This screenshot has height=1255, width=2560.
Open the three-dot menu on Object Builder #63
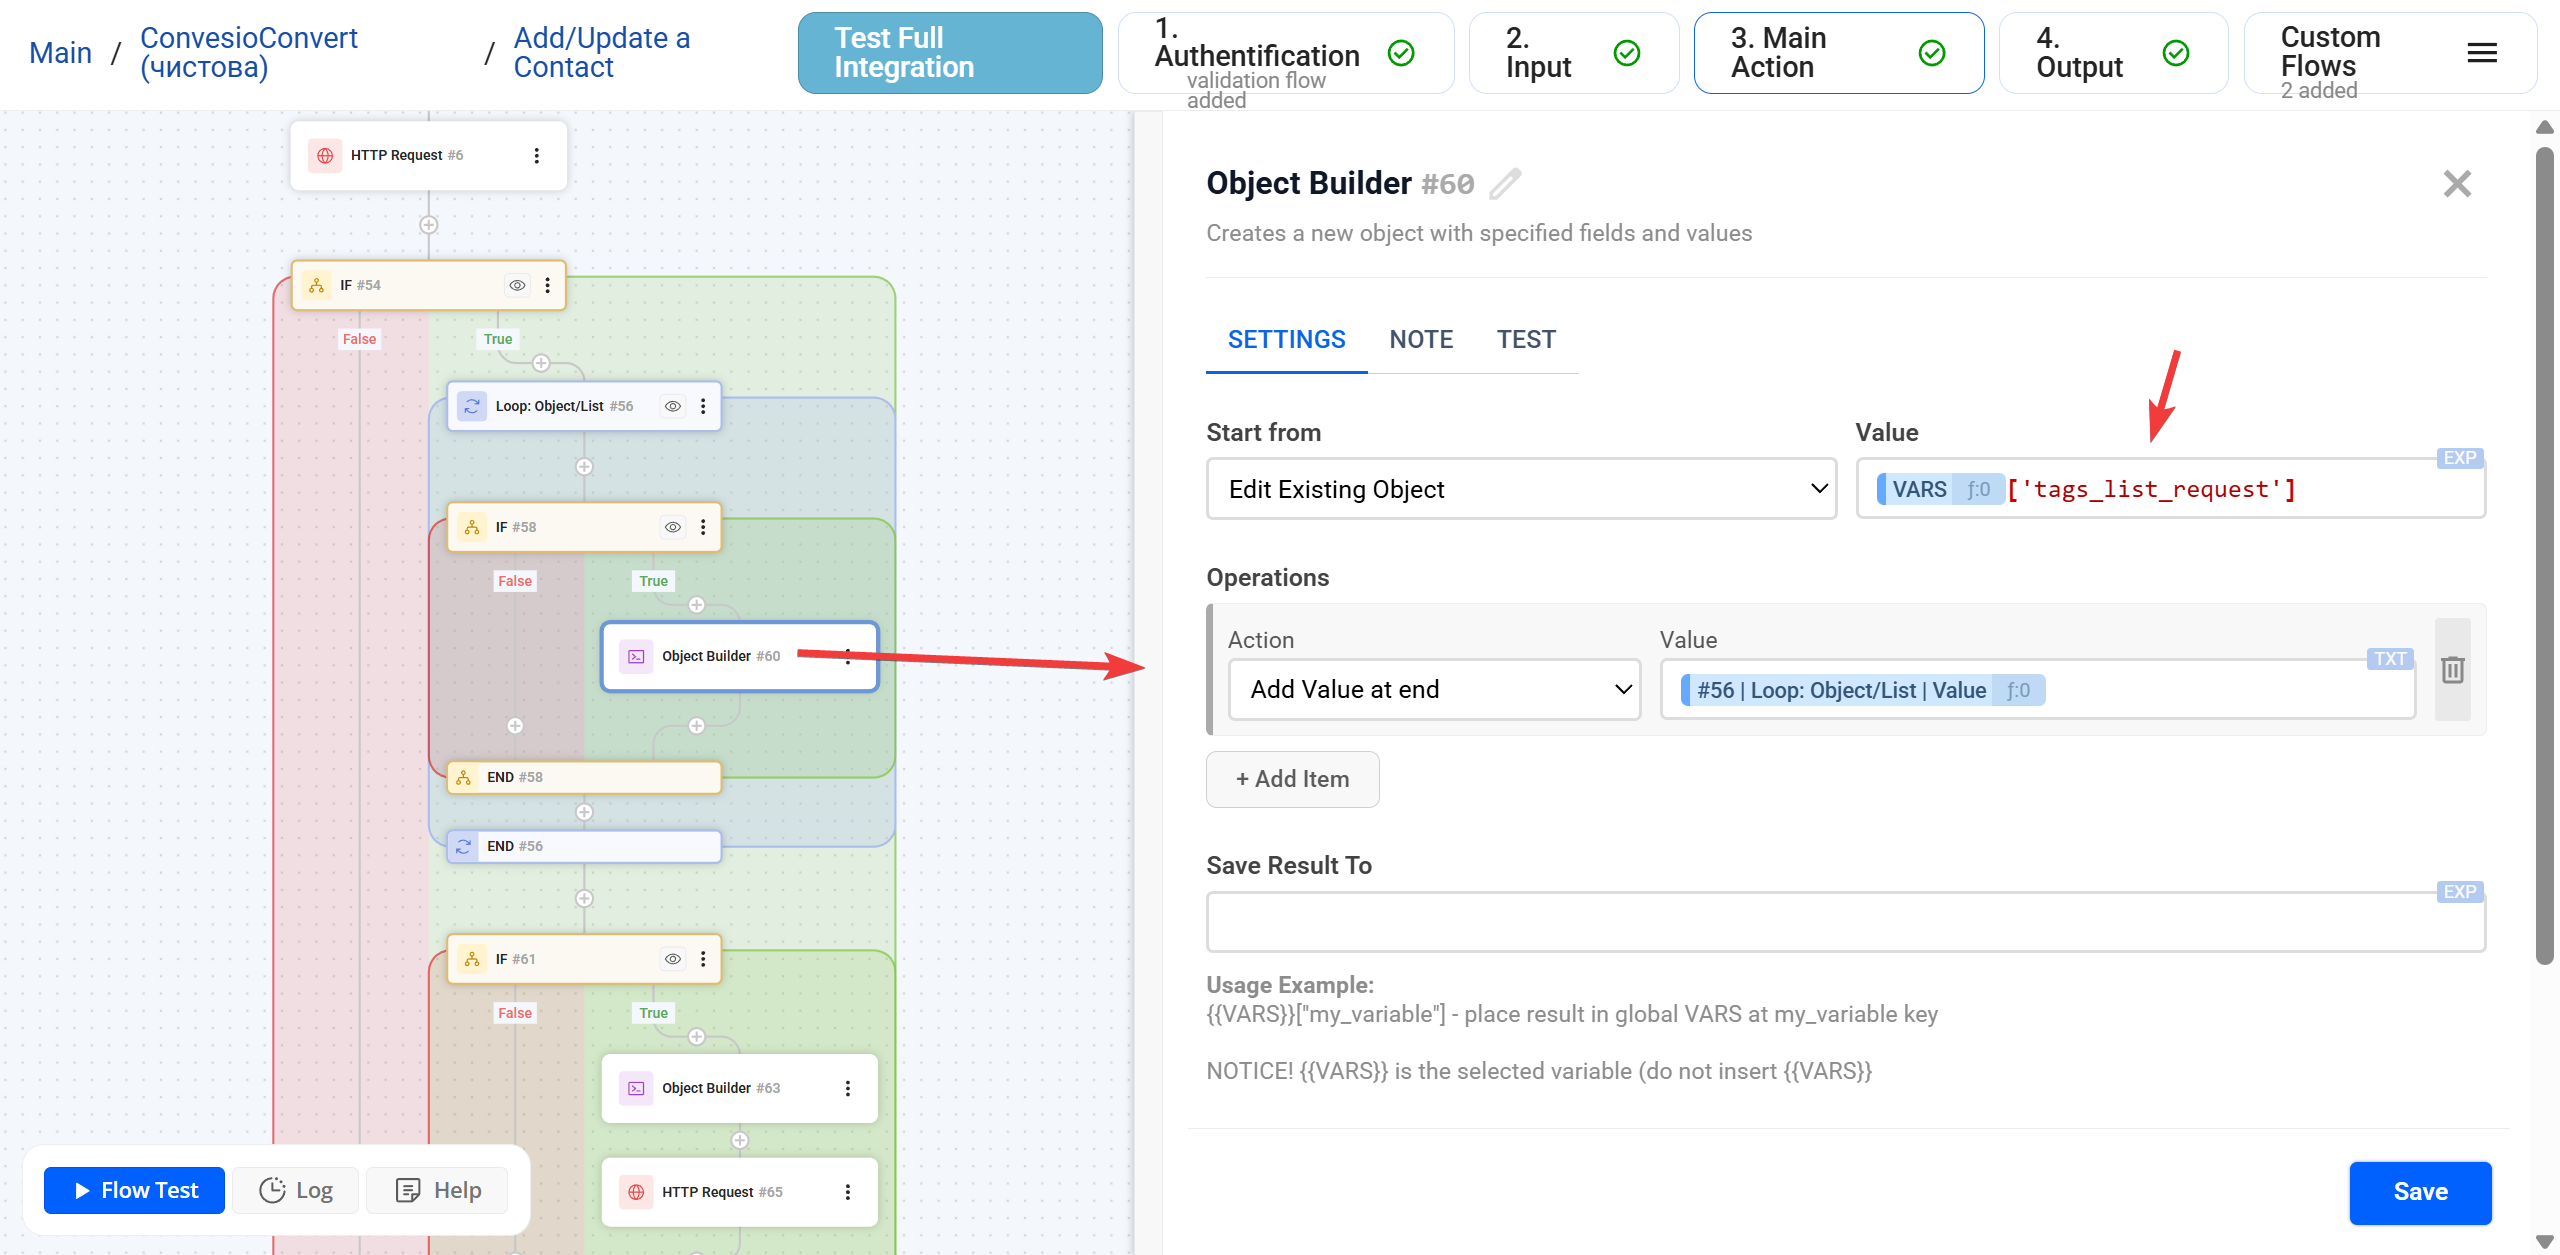(x=848, y=1088)
